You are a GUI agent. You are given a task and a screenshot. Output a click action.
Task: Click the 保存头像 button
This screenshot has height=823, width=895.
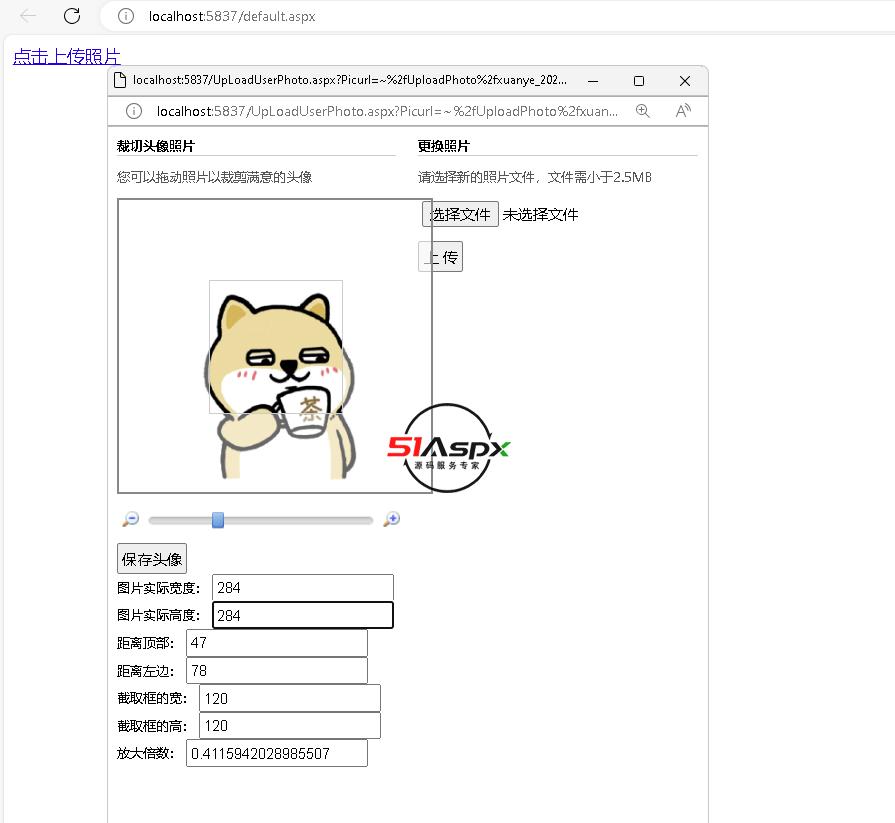click(152, 559)
